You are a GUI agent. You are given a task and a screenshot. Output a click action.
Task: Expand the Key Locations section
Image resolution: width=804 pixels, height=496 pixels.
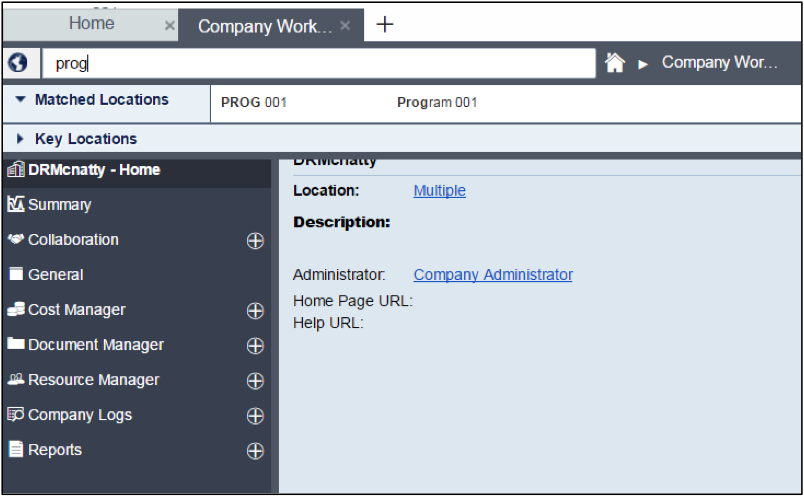(x=20, y=139)
